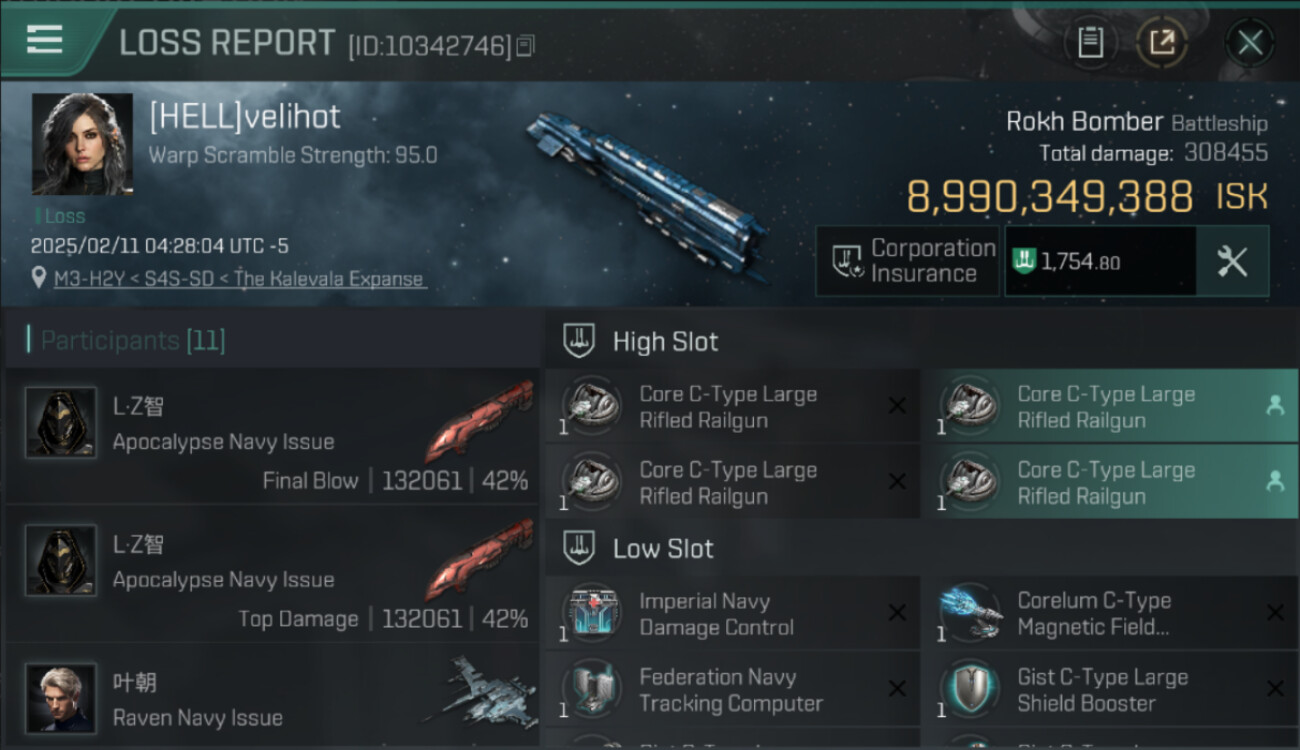1300x750 pixels.
Task: Open the clipboard notes icon
Action: pos(1090,42)
